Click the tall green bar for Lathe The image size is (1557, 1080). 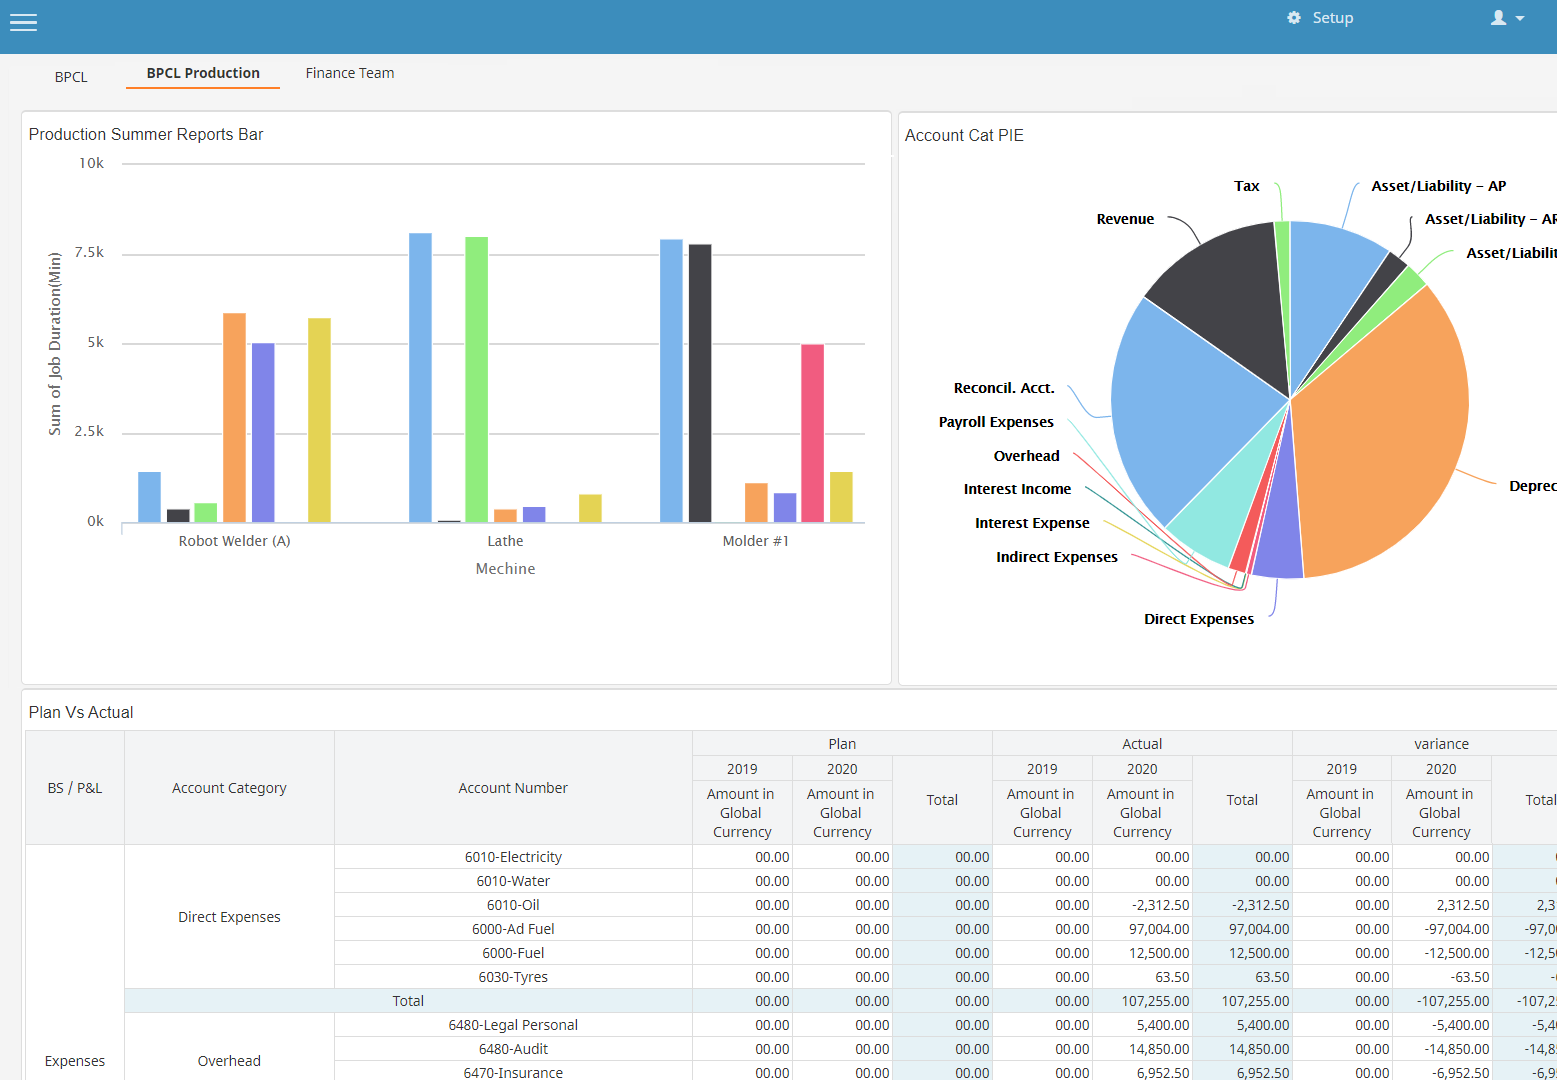477,380
